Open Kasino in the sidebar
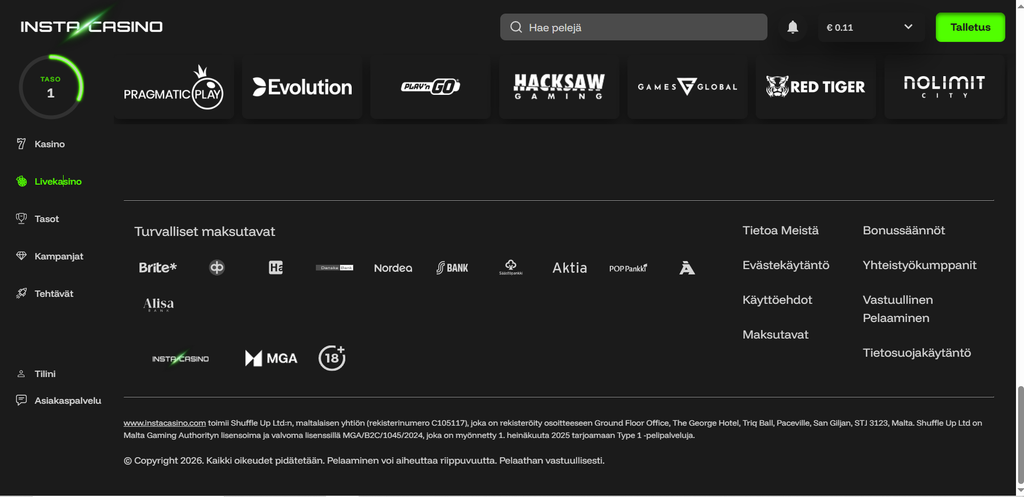Viewport: 1024px width, 497px height. [50, 144]
